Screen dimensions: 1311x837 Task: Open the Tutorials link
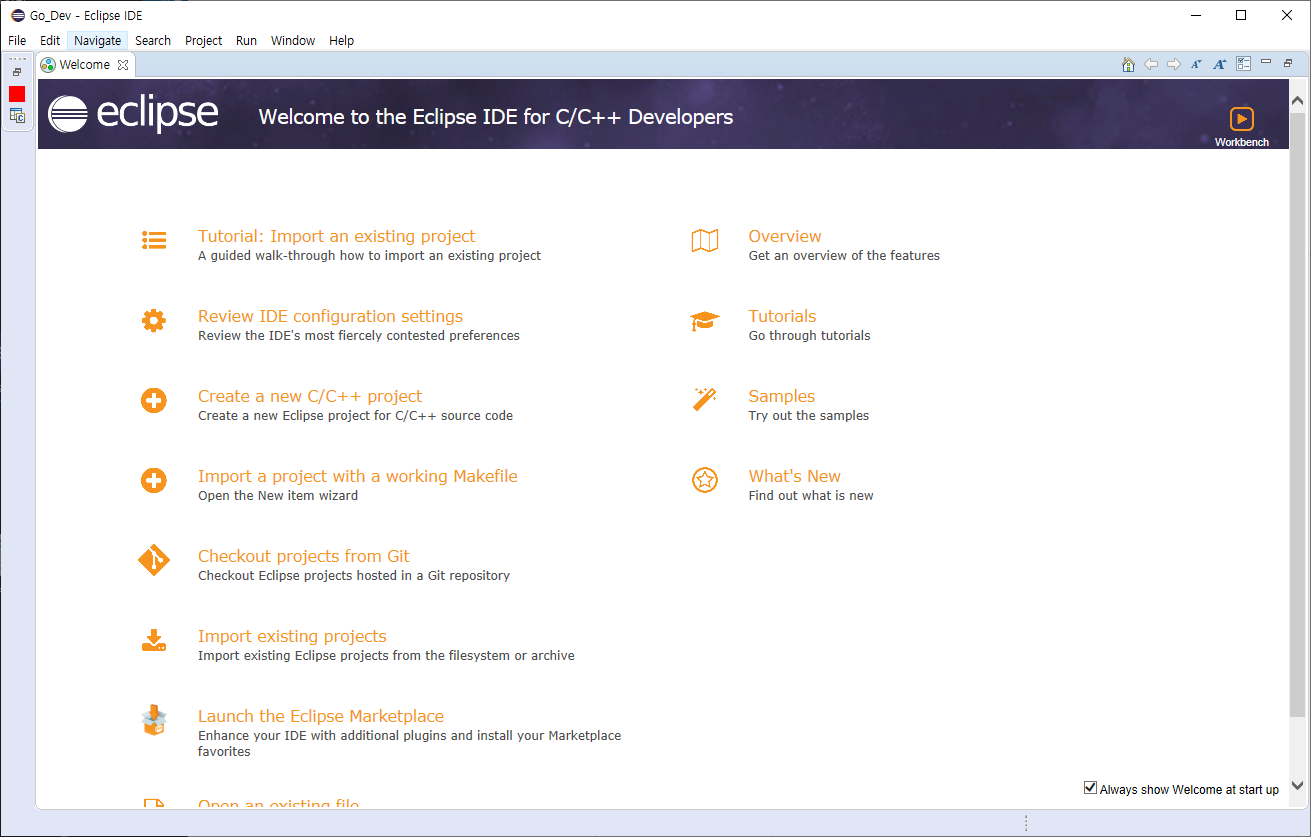[x=783, y=316]
